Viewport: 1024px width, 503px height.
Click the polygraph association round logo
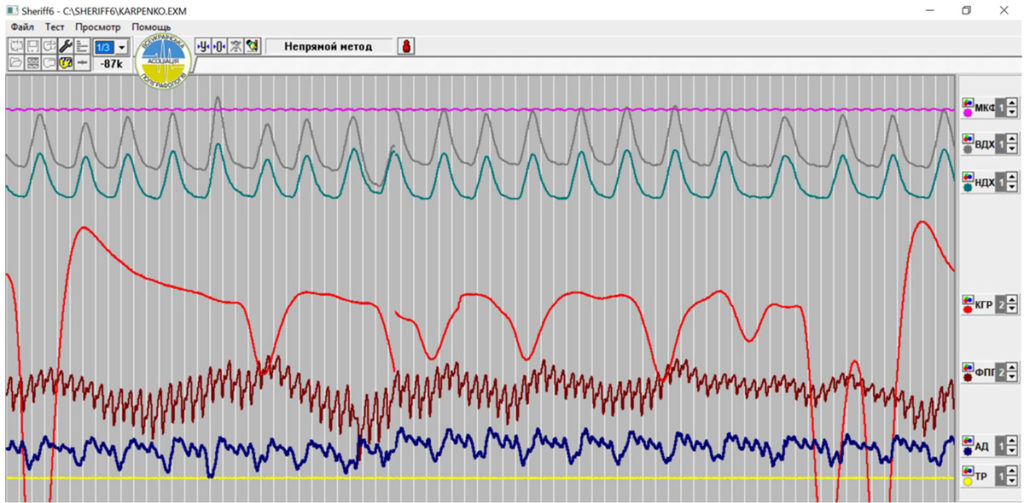coord(166,59)
